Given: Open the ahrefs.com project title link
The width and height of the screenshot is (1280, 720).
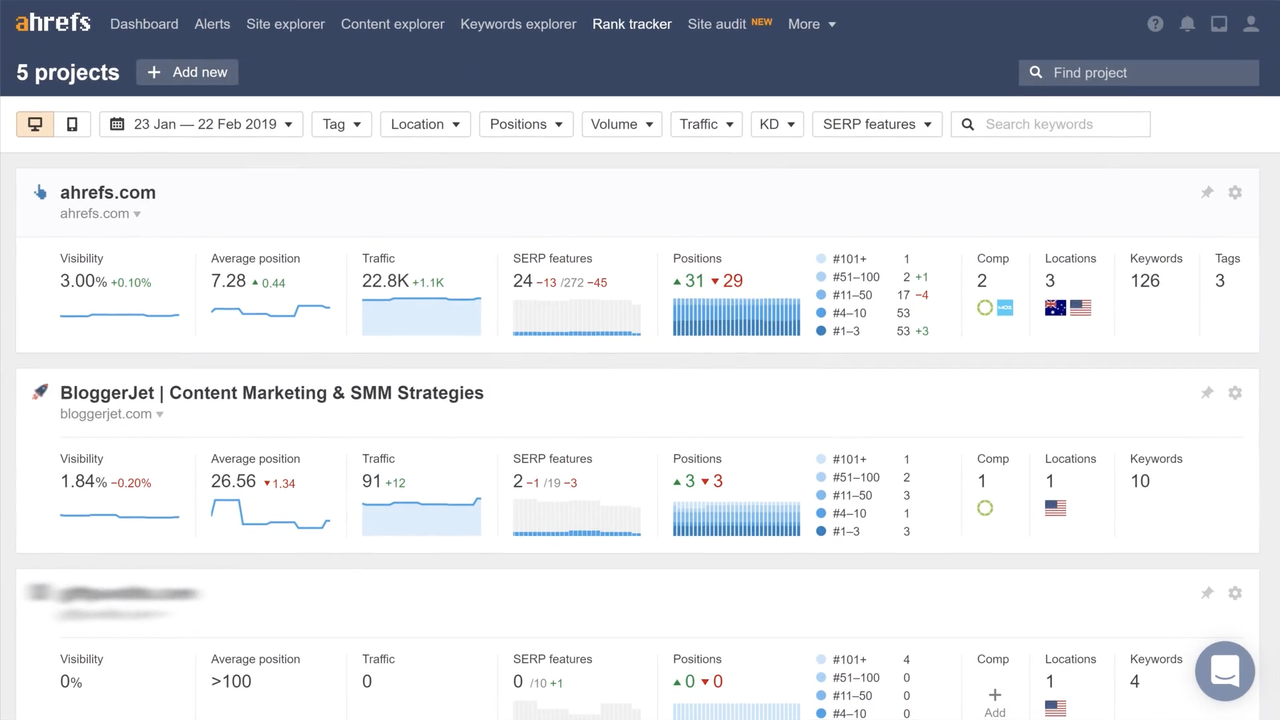Looking at the screenshot, I should tap(108, 193).
